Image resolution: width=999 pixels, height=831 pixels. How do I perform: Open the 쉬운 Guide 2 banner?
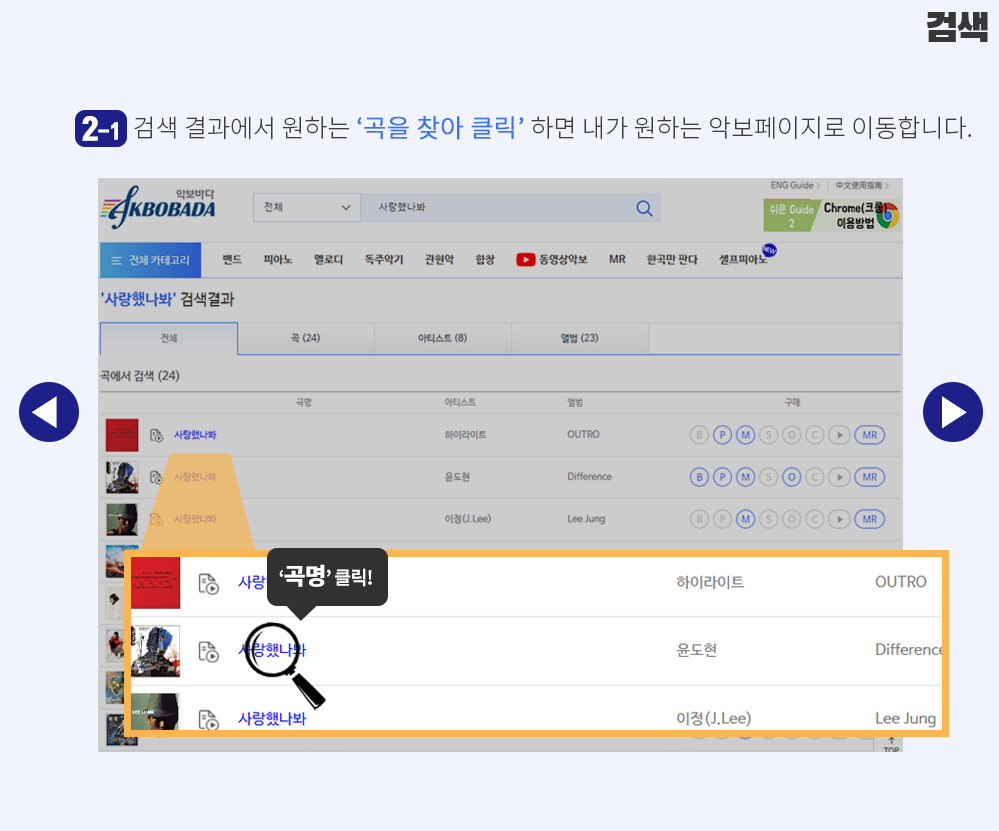point(791,215)
